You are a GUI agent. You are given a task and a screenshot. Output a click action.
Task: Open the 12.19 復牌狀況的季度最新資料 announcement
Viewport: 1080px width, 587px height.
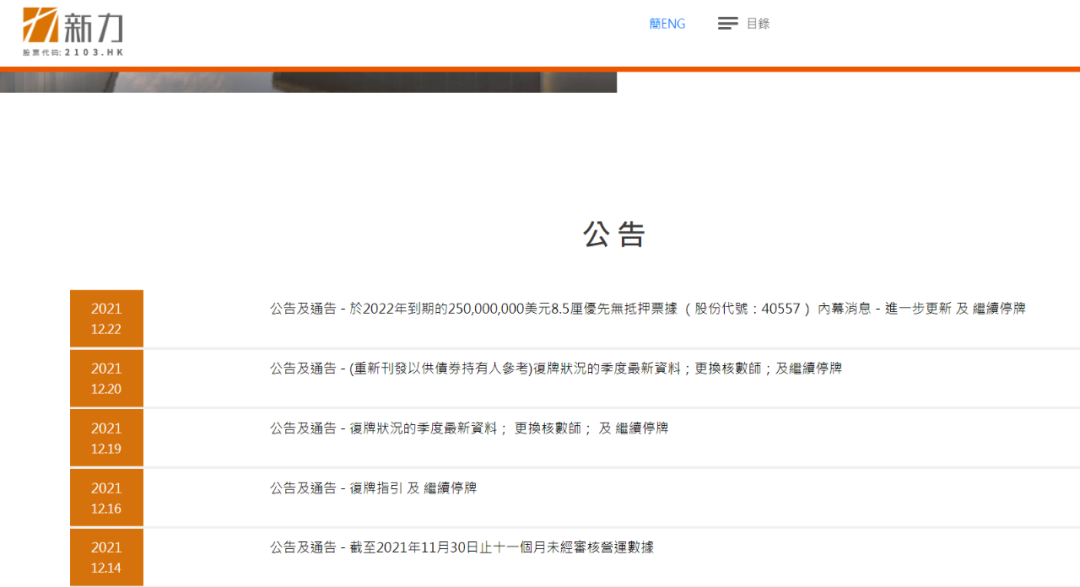[468, 428]
